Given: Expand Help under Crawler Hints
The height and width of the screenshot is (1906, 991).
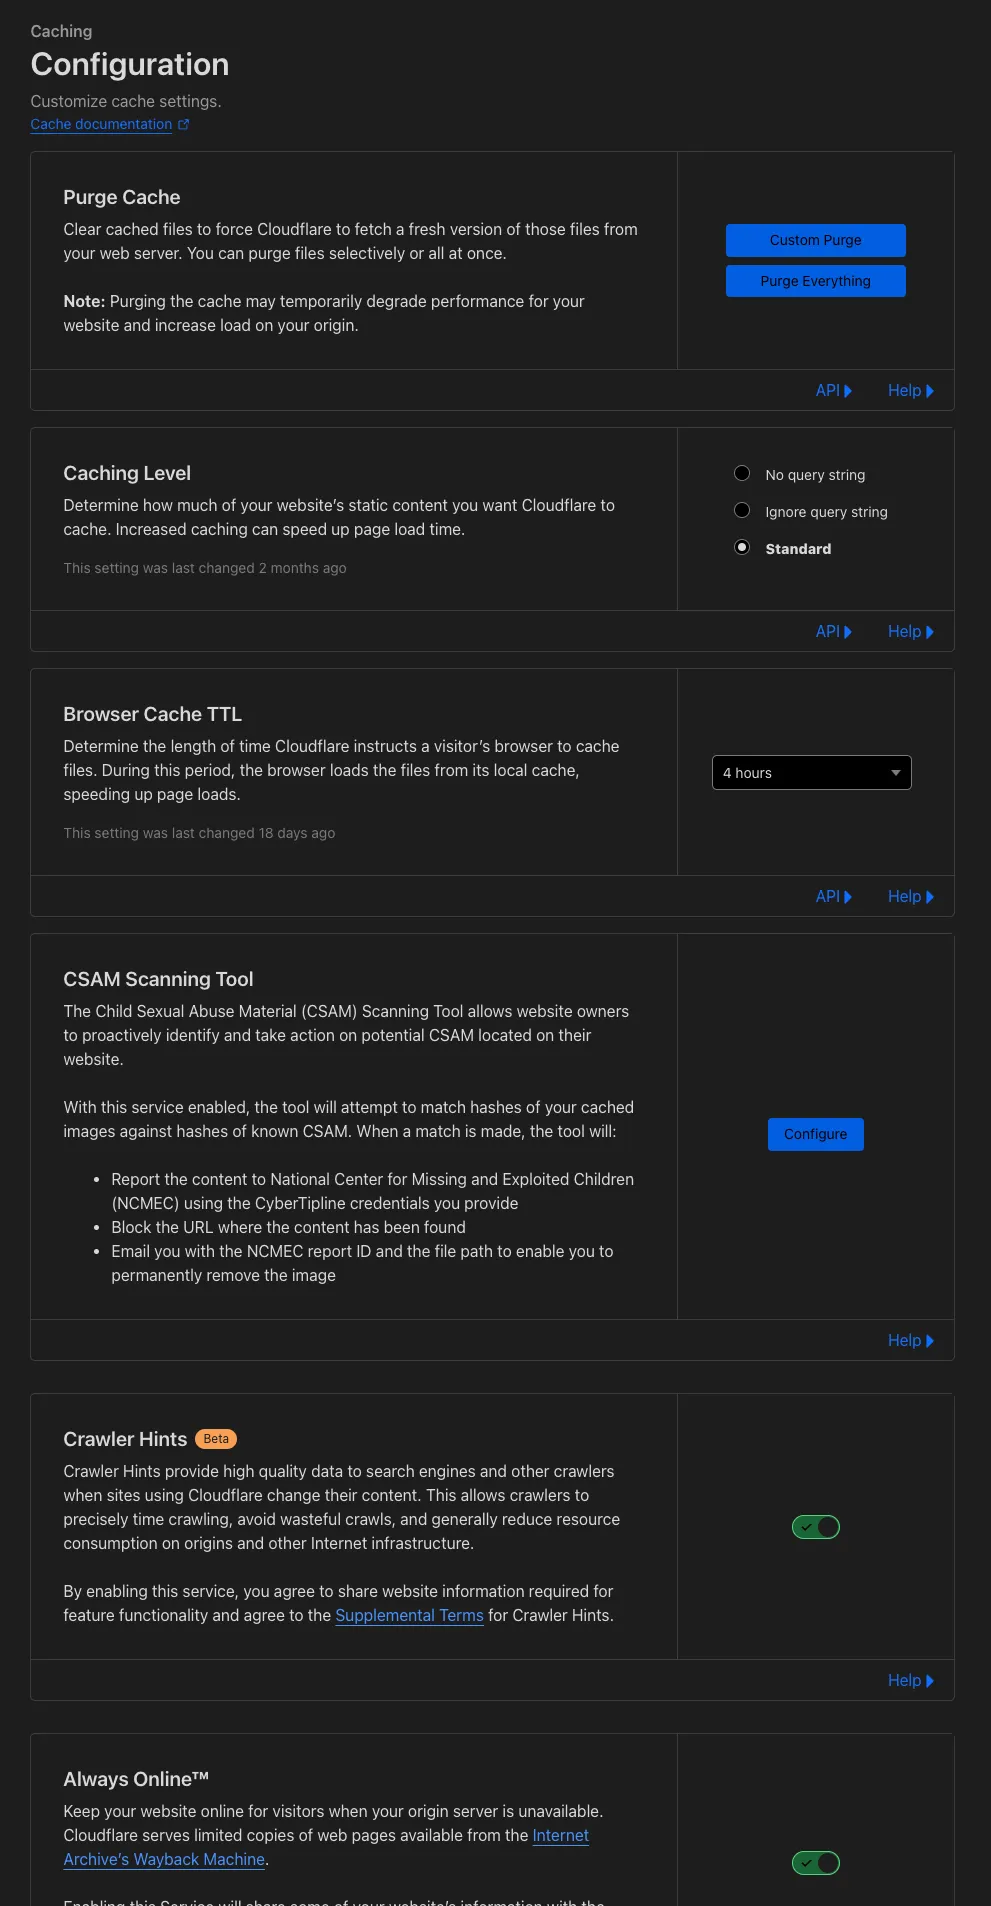Looking at the screenshot, I should tap(910, 1681).
